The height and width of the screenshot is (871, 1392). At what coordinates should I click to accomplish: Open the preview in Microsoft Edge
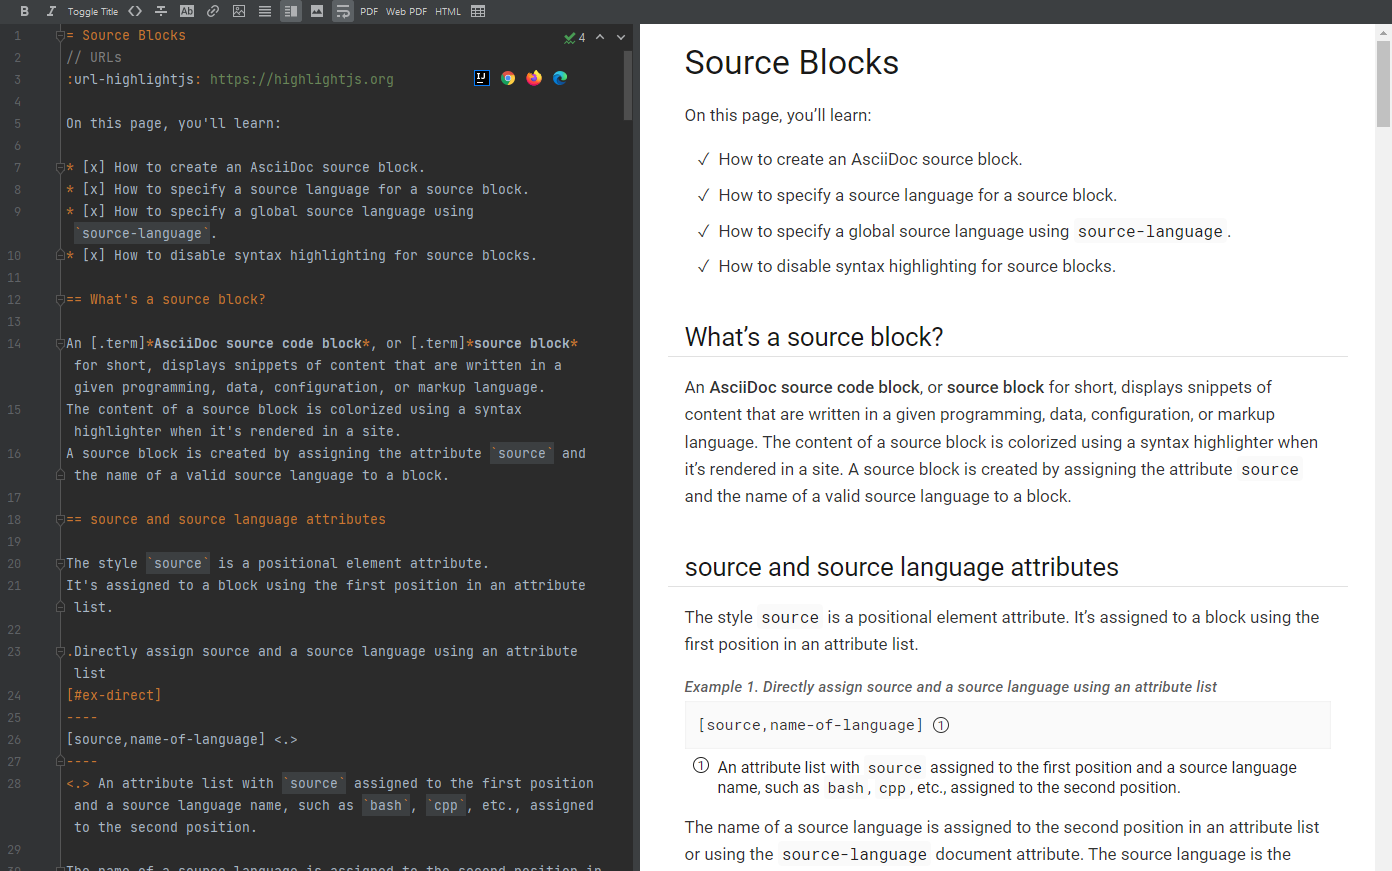(559, 77)
